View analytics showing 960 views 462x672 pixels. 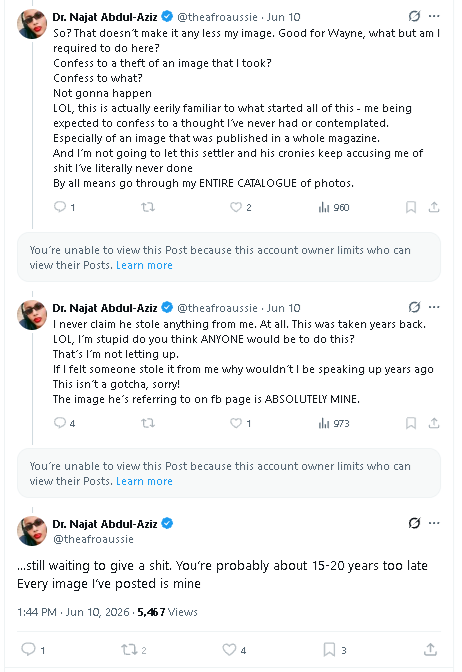pyautogui.click(x=334, y=207)
